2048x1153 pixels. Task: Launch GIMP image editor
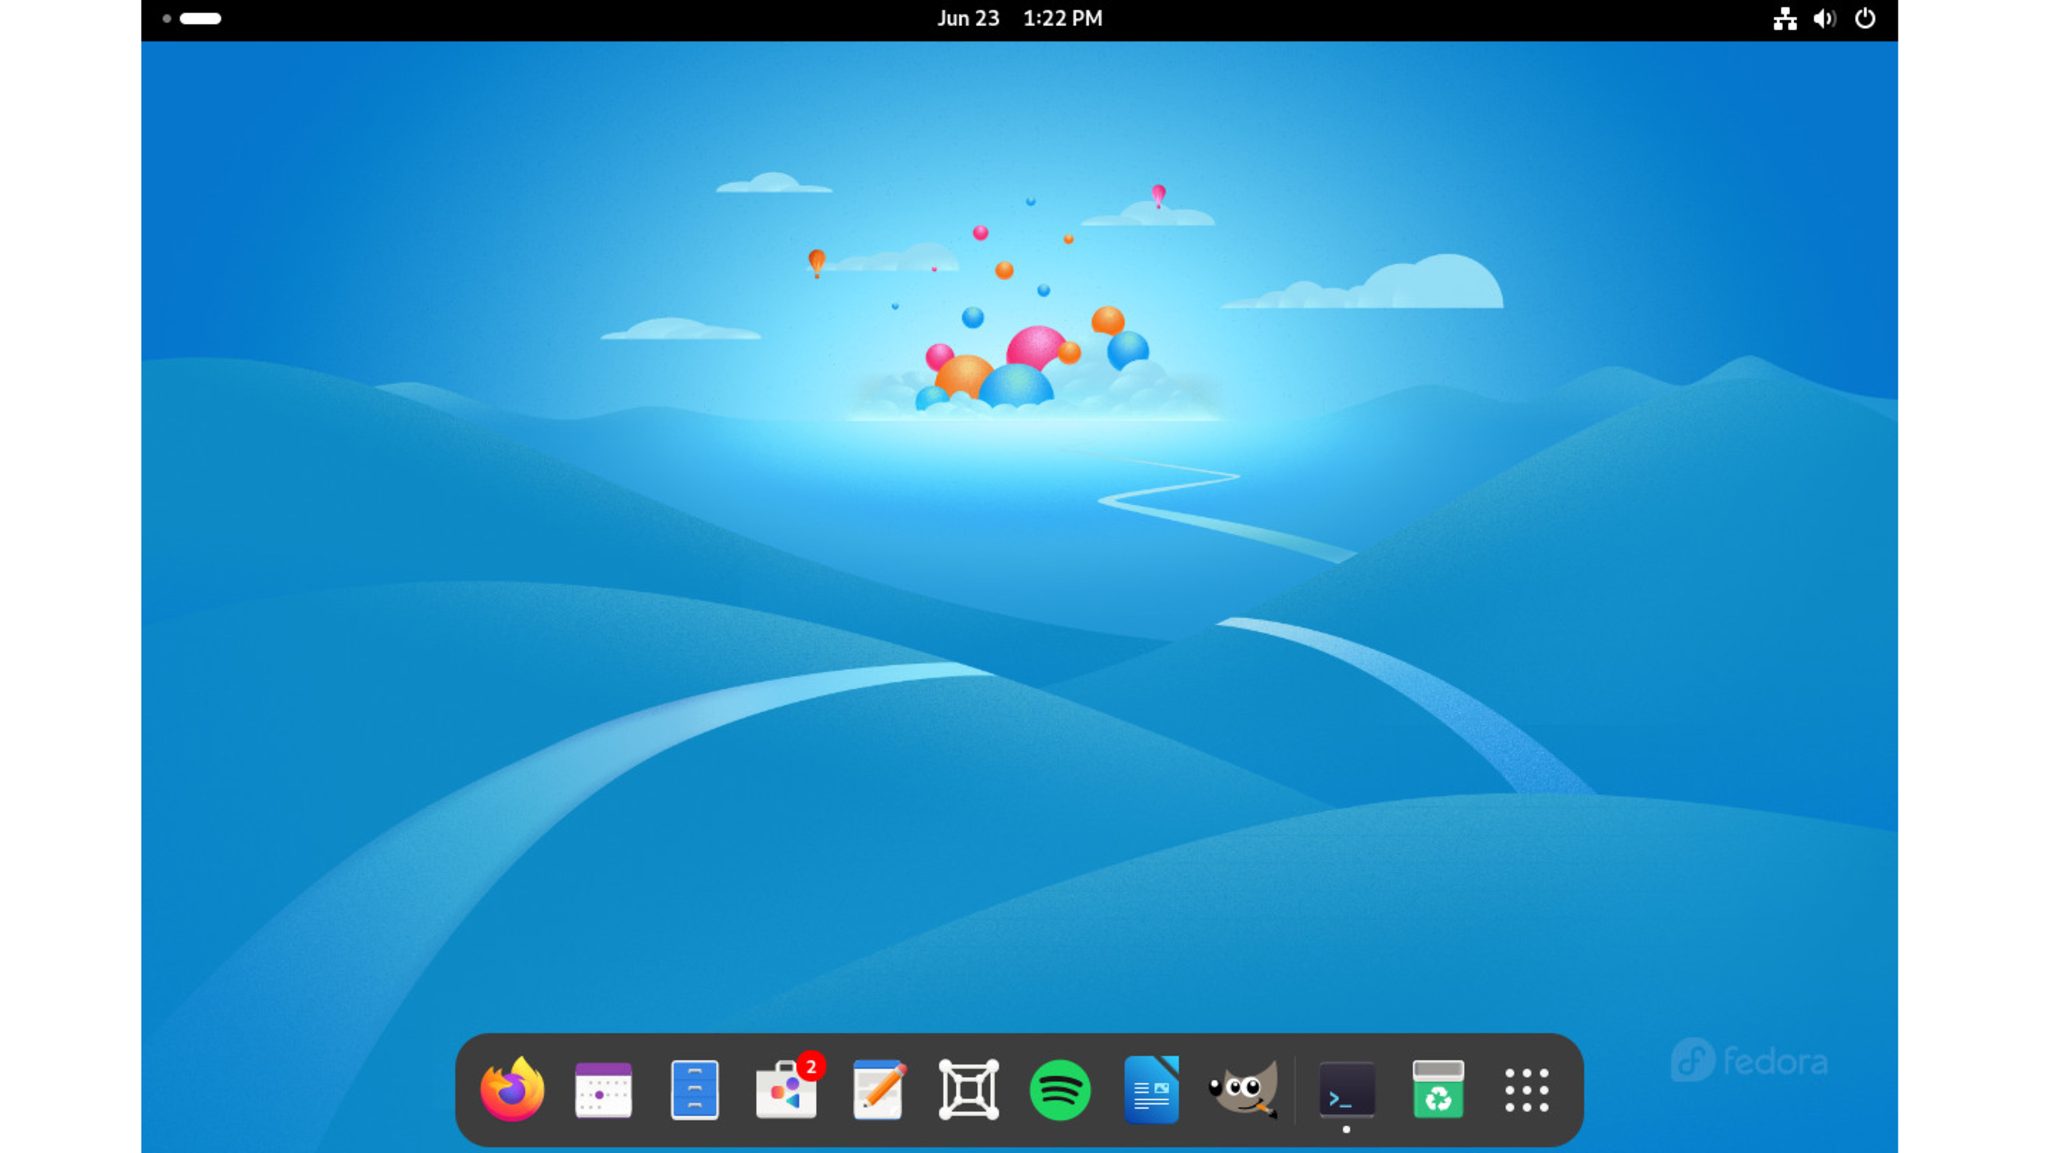pos(1243,1089)
